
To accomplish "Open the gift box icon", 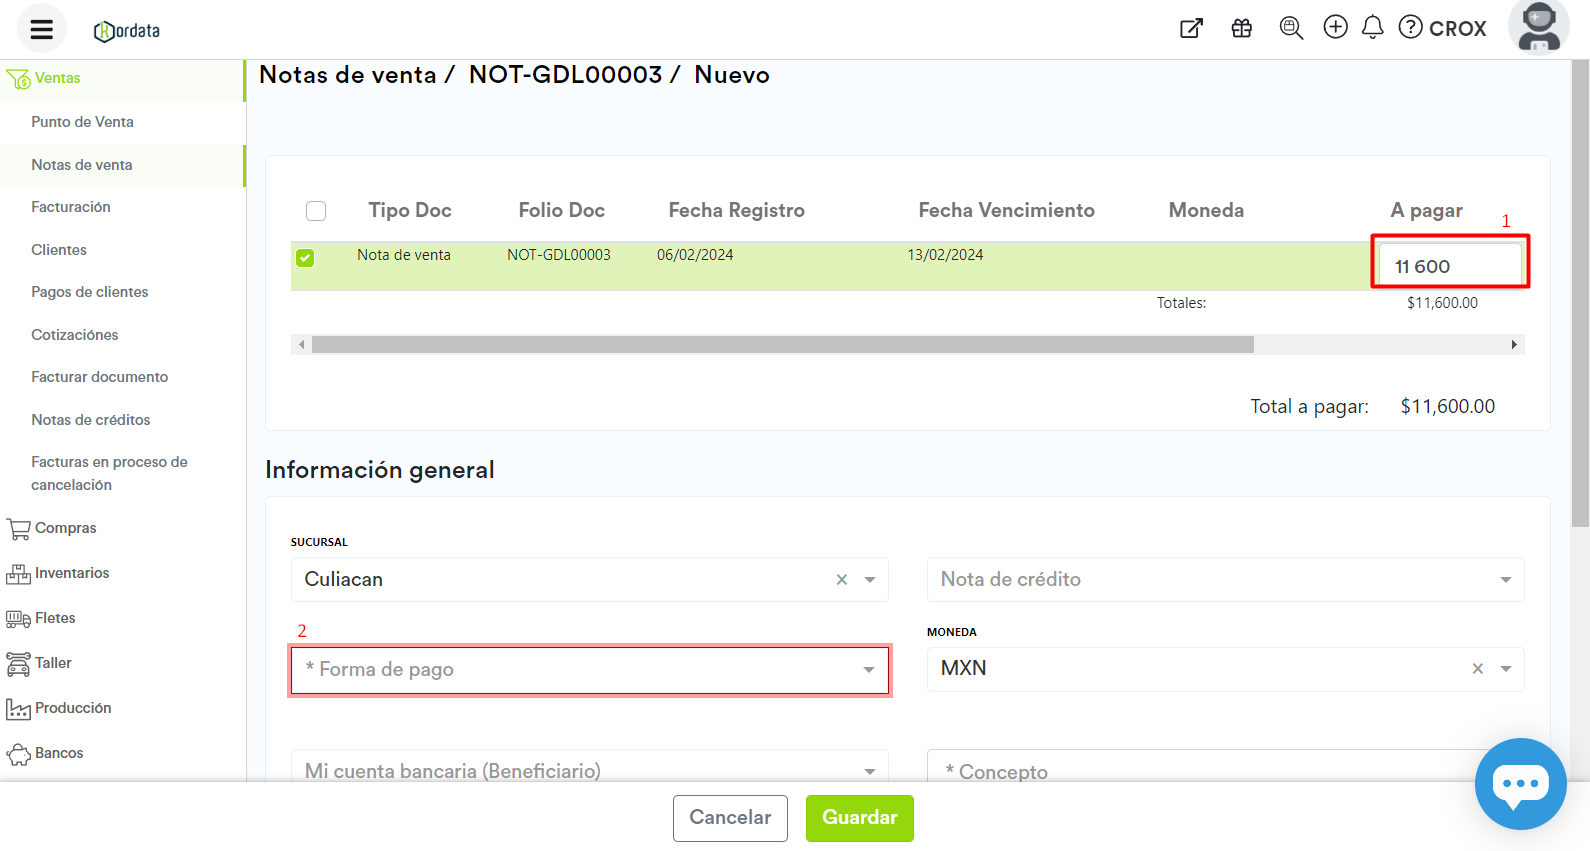I will pyautogui.click(x=1241, y=28).
